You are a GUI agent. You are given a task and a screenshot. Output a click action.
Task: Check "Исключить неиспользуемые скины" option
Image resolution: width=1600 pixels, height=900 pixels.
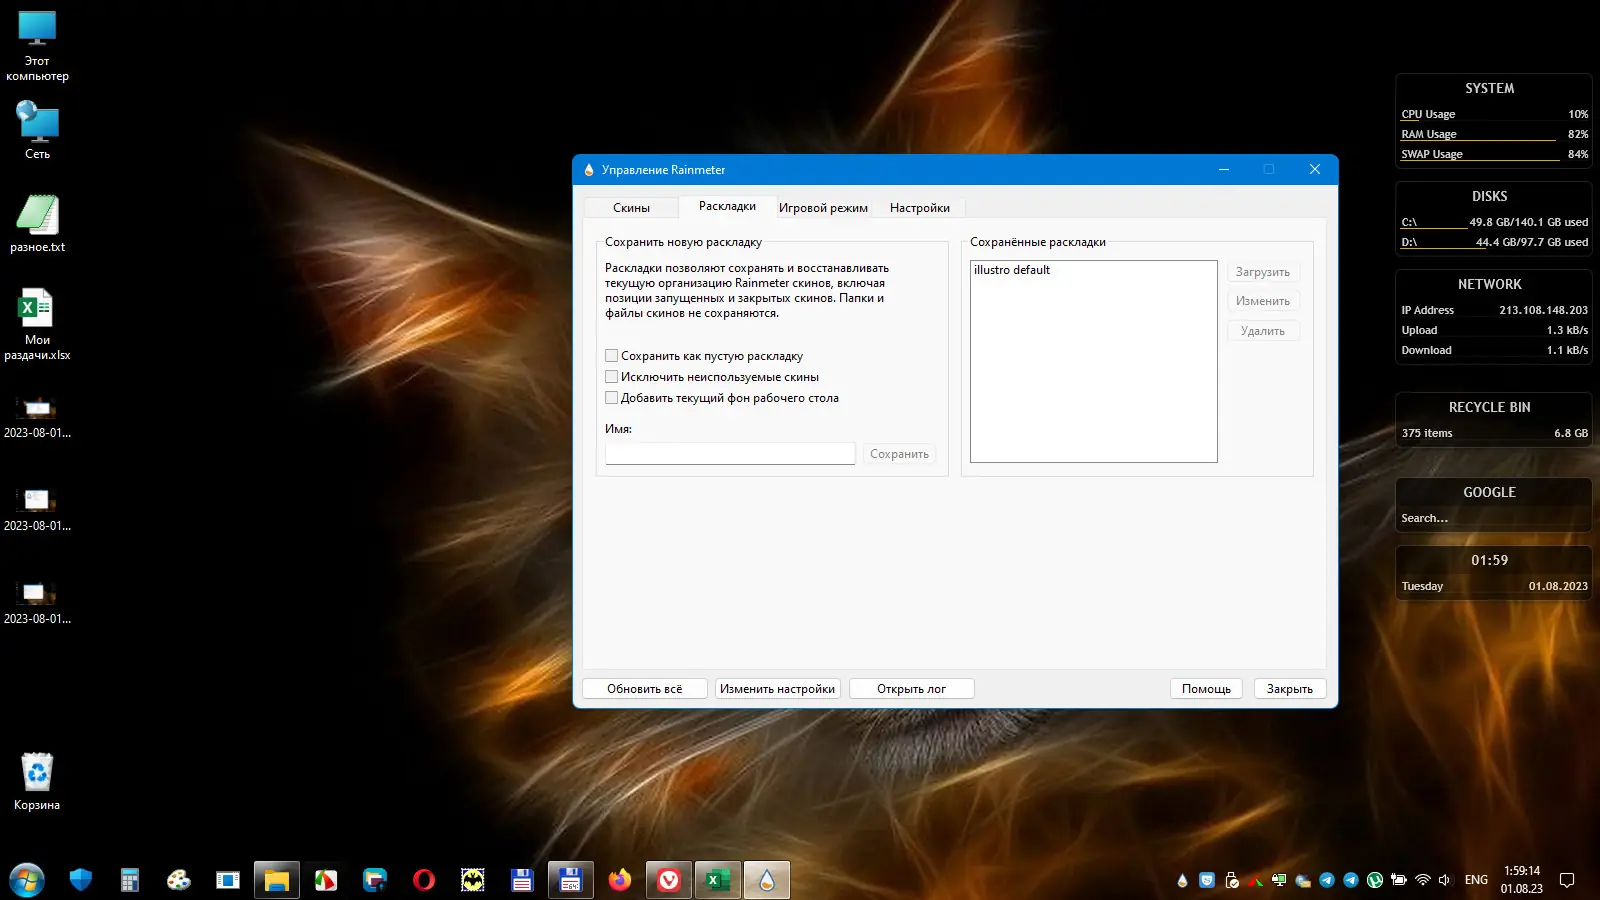[x=612, y=377]
